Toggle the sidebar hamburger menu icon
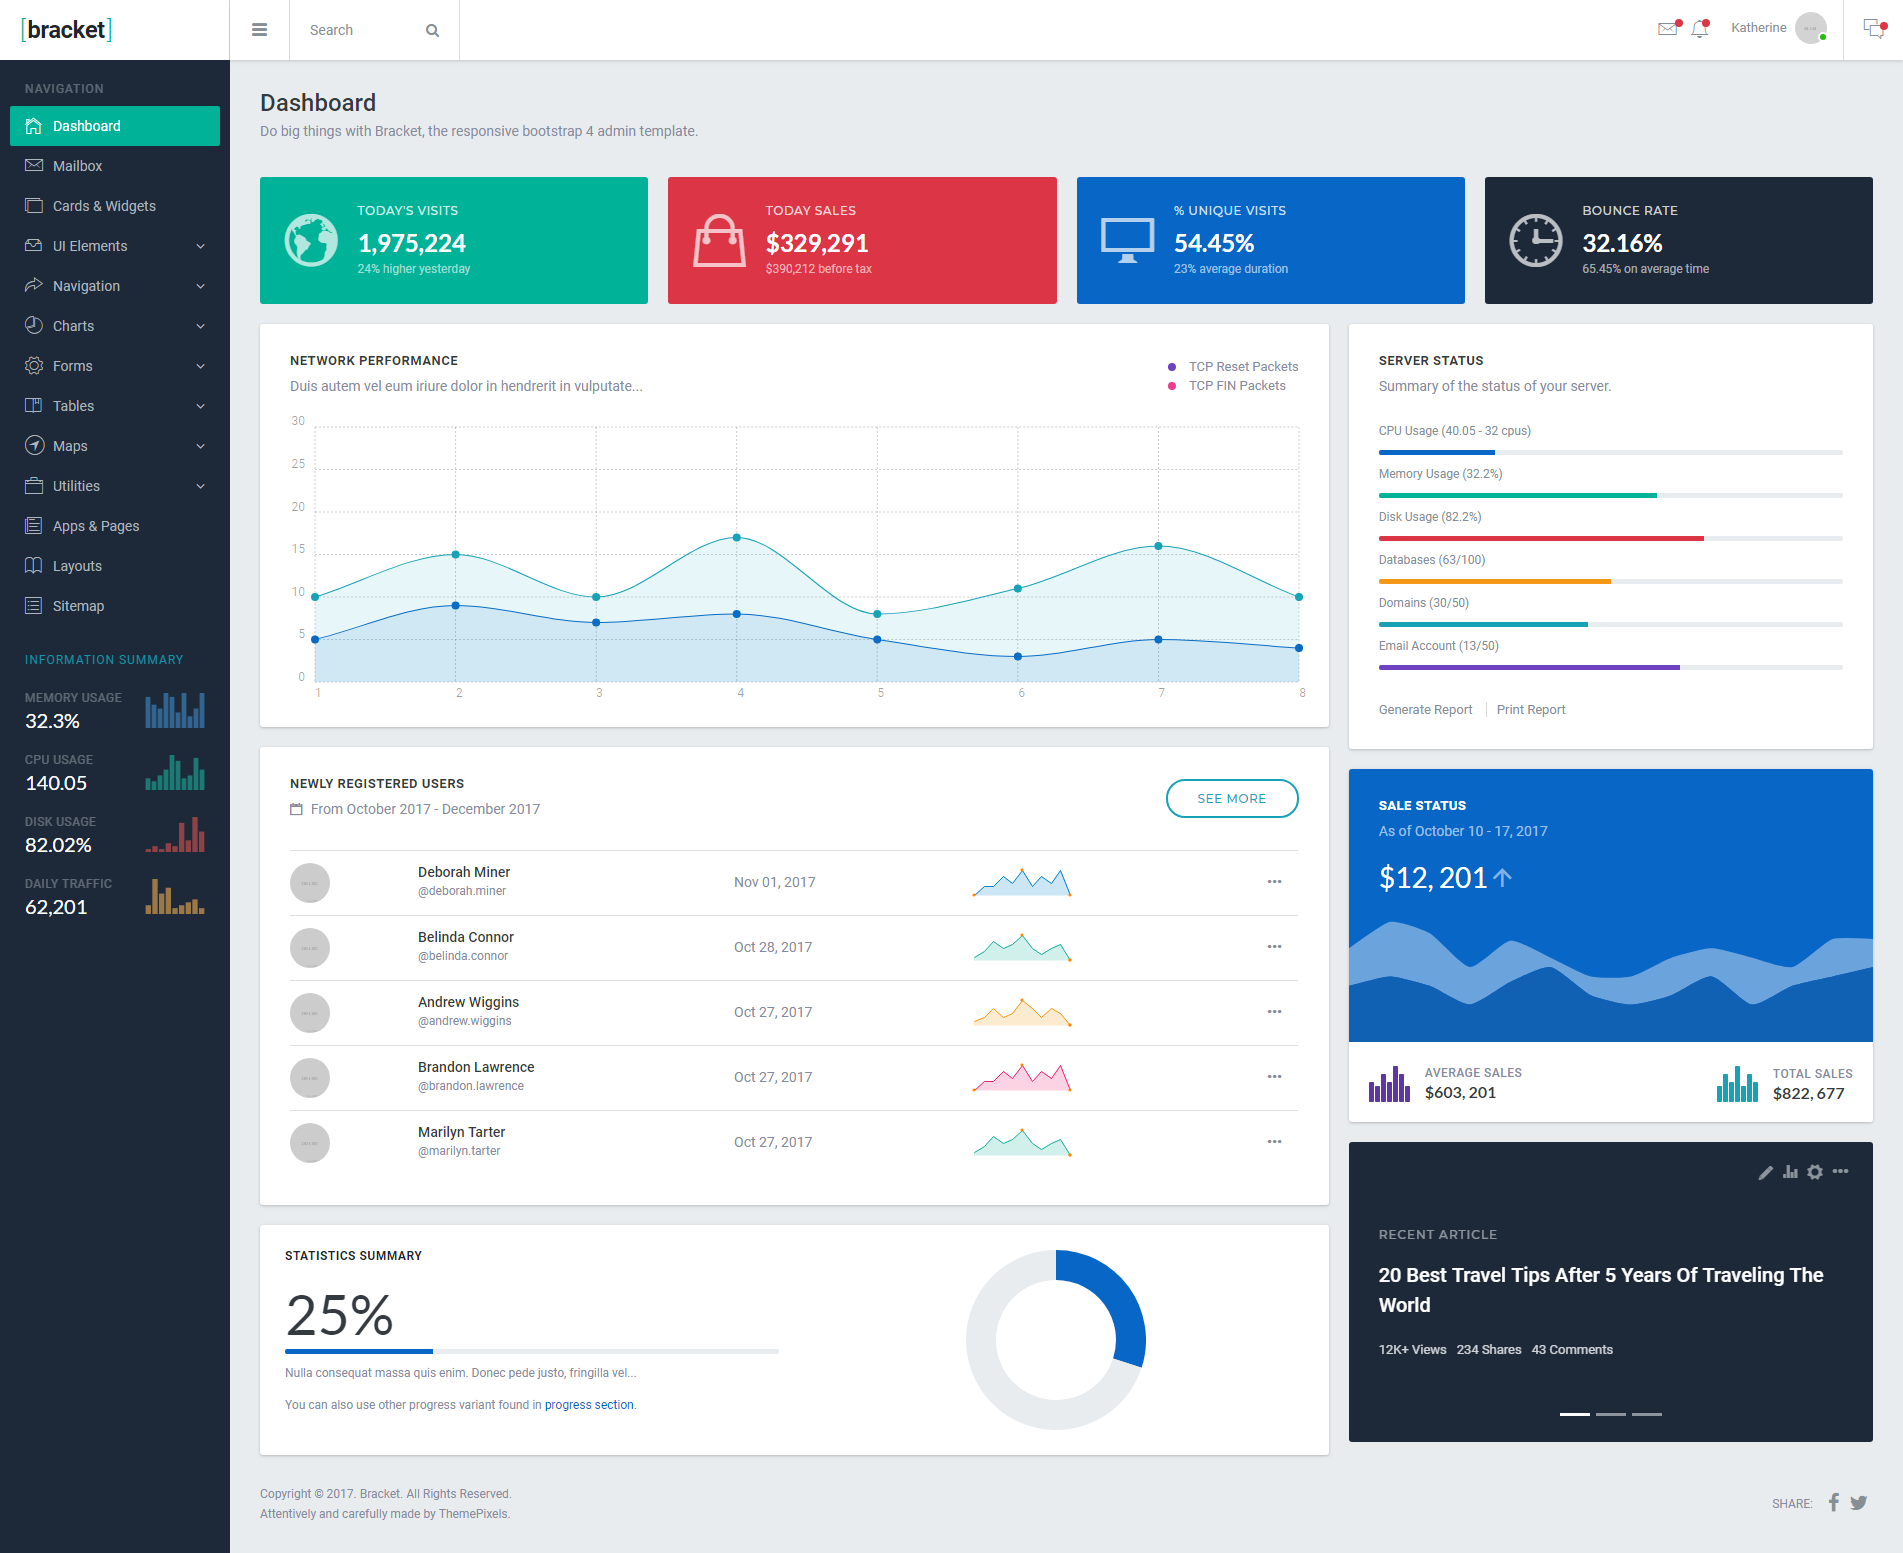The height and width of the screenshot is (1553, 1903). coord(259,30)
